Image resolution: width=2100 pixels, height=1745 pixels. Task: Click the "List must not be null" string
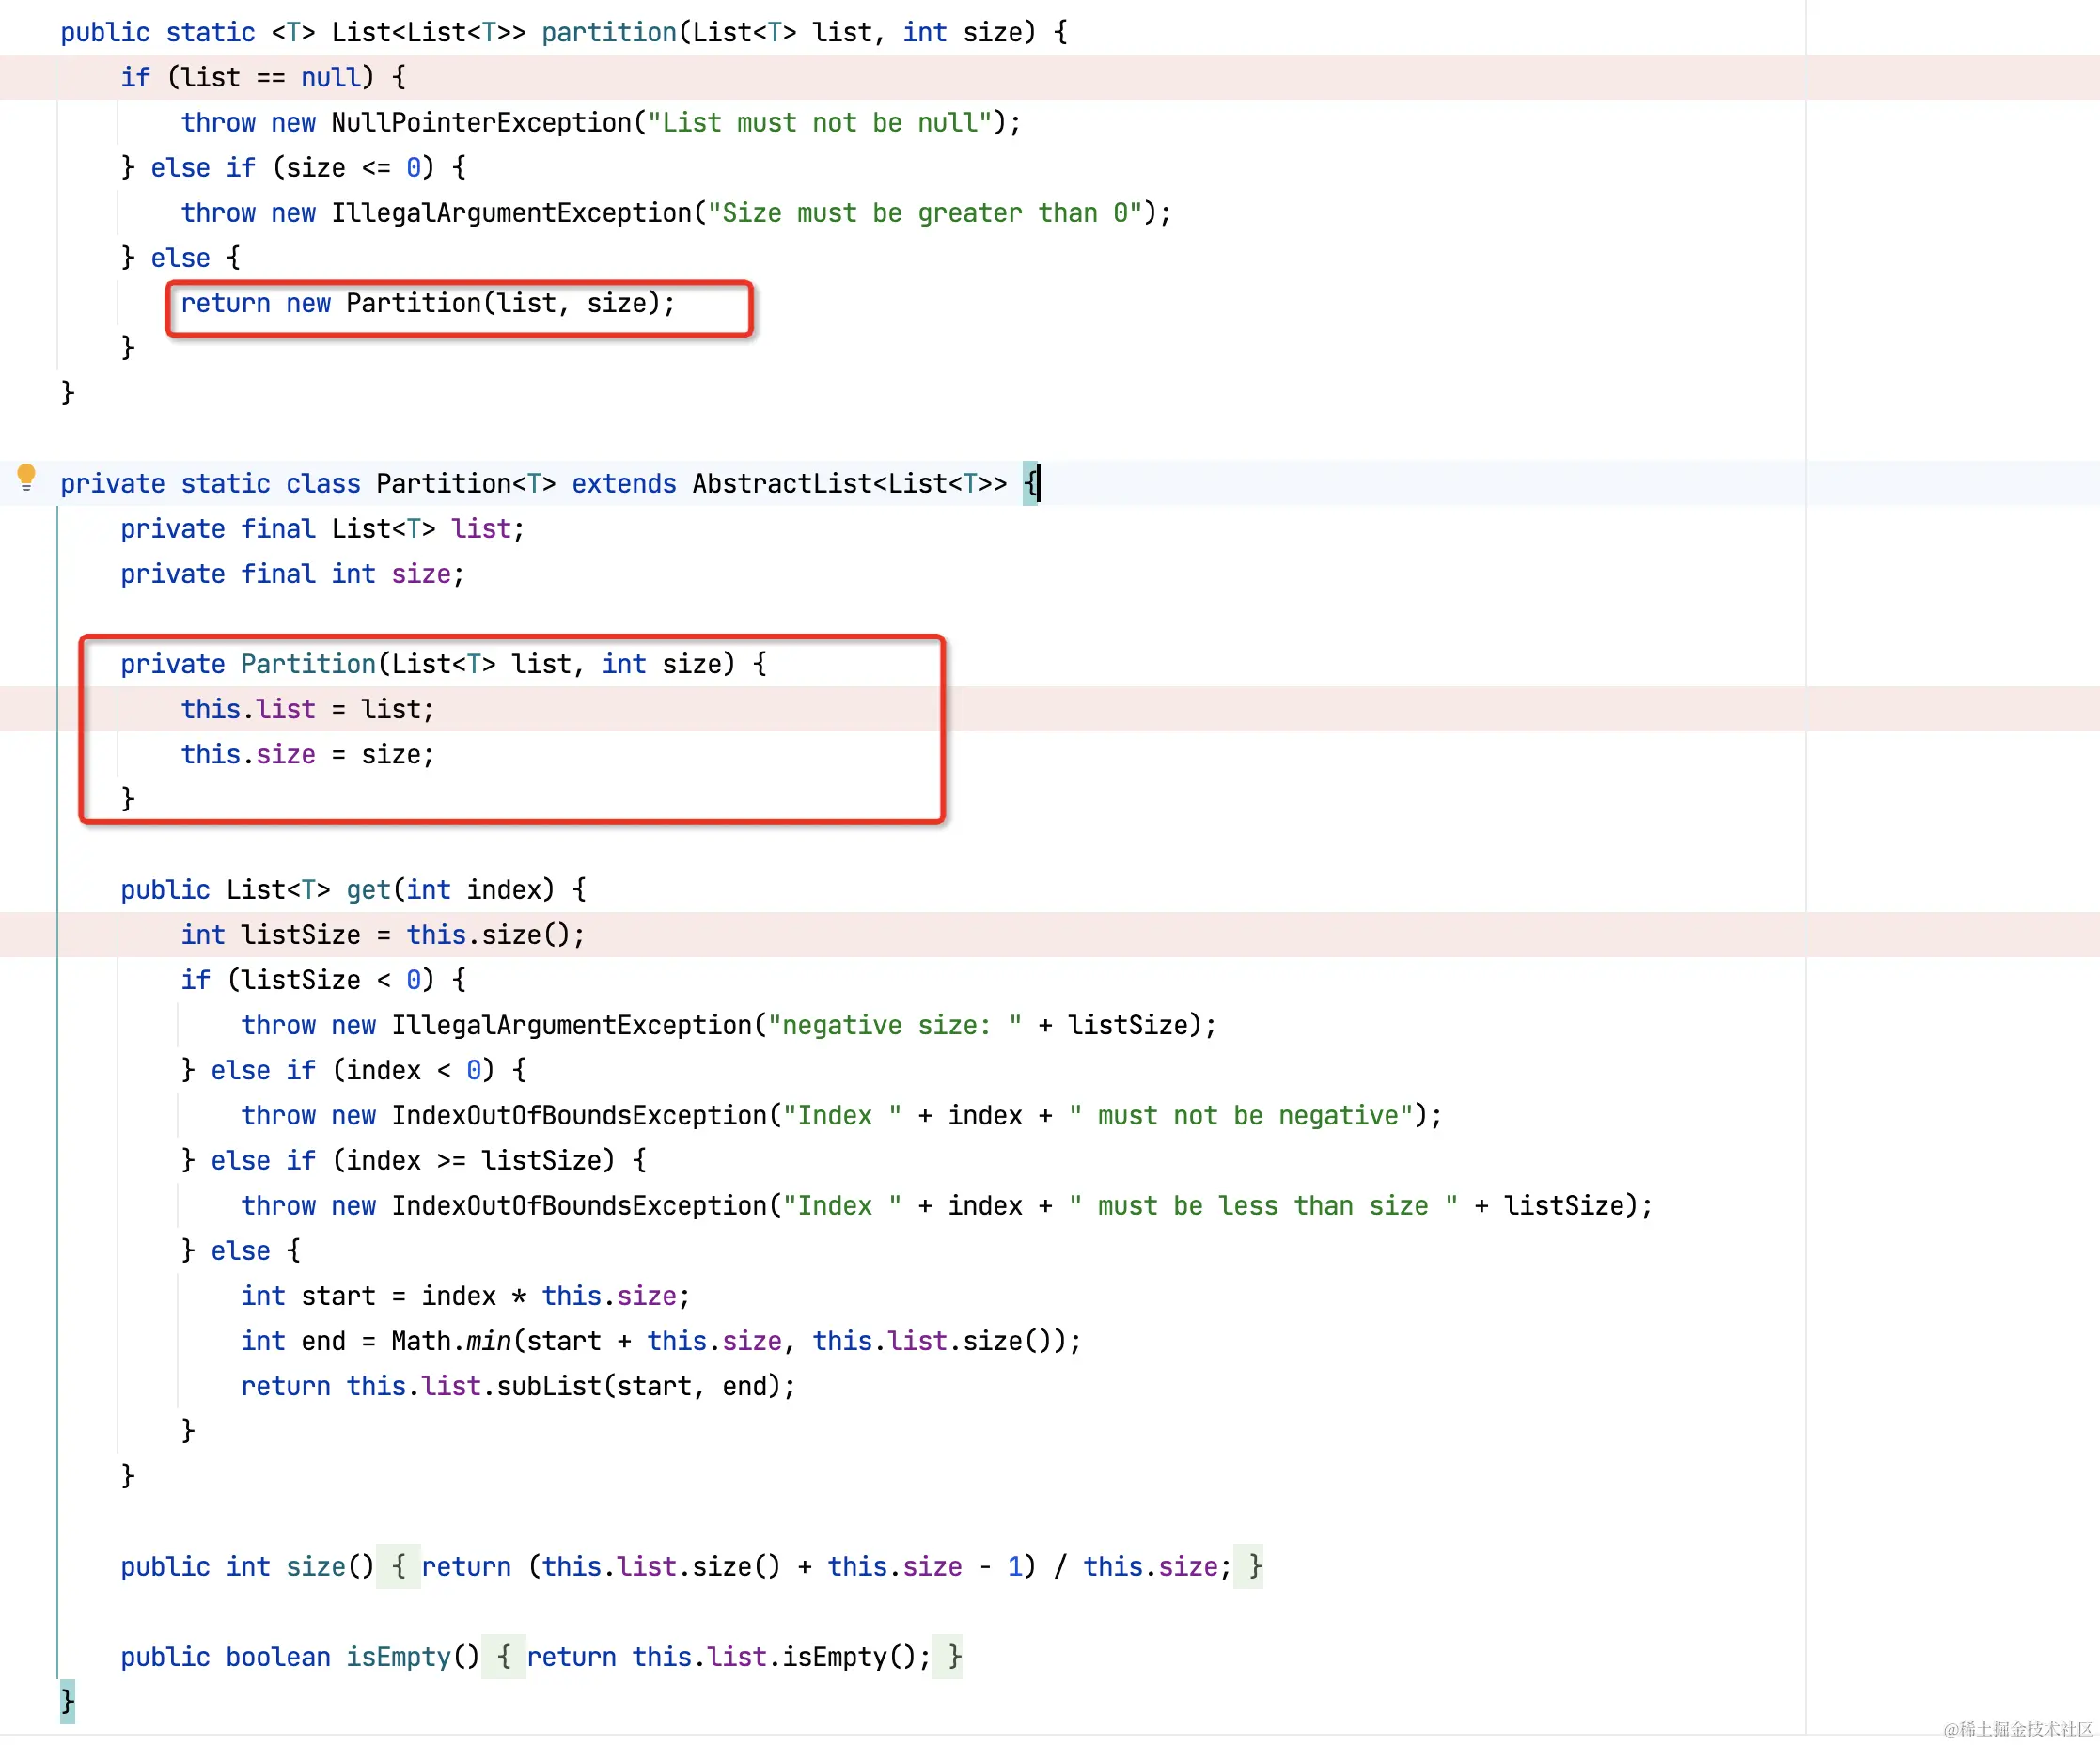pyautogui.click(x=820, y=123)
